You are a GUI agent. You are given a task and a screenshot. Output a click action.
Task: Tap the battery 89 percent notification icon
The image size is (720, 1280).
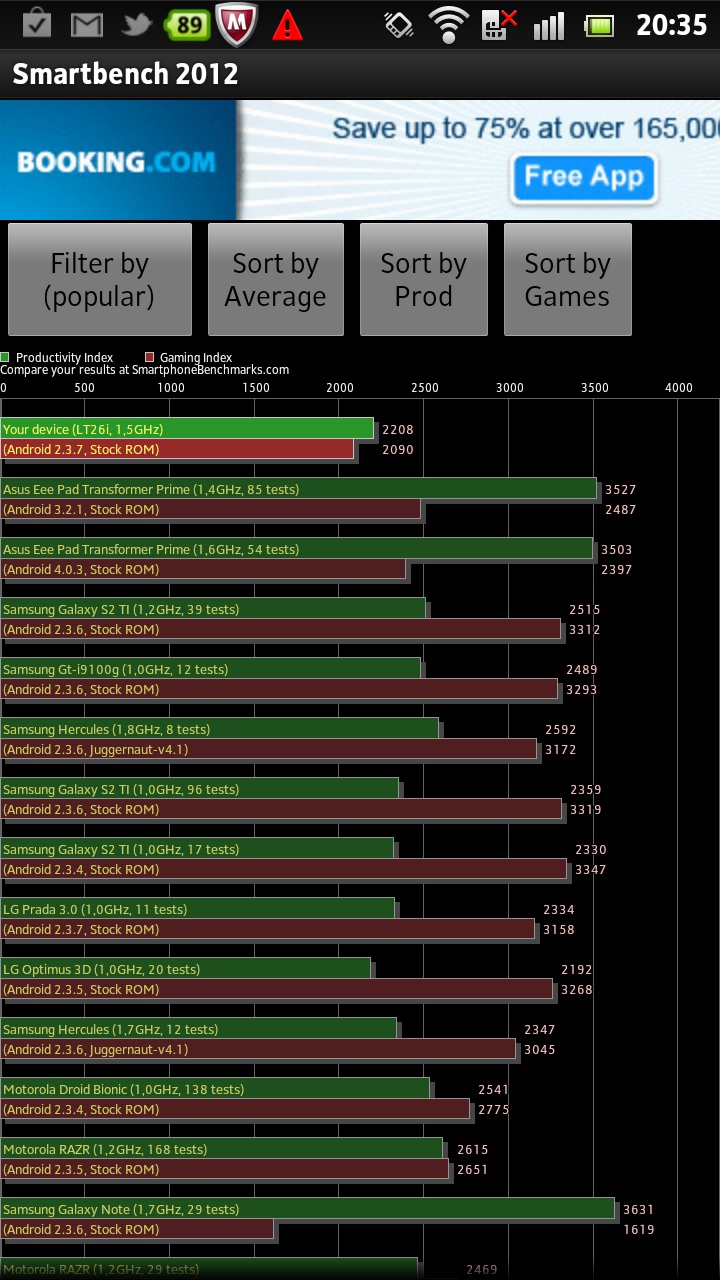click(x=186, y=24)
